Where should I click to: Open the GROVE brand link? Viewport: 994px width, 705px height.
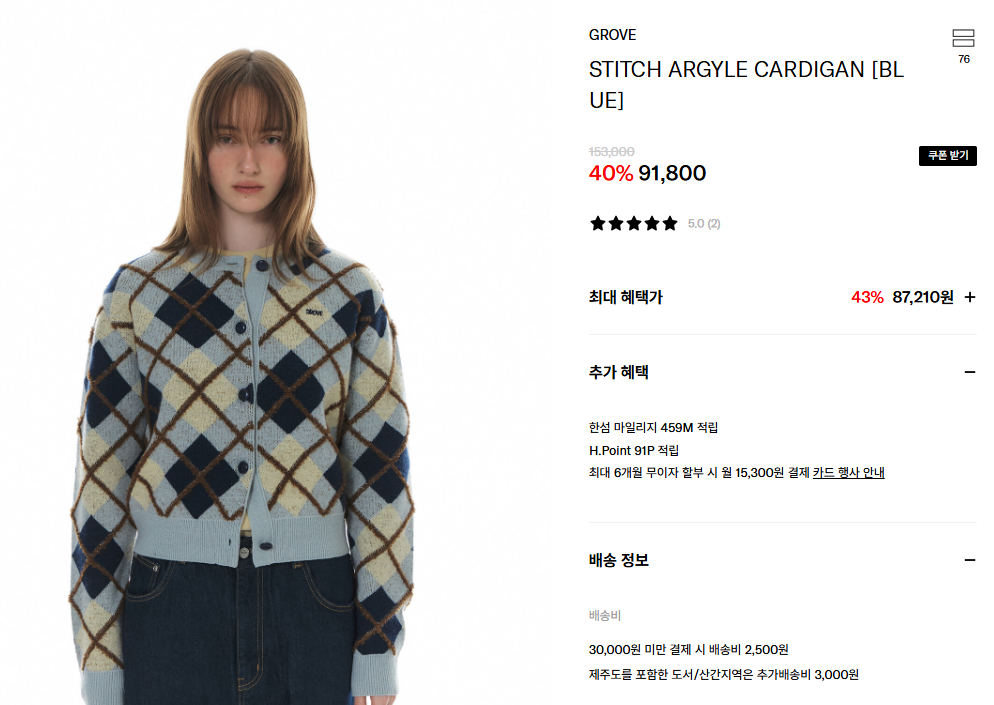(x=612, y=35)
